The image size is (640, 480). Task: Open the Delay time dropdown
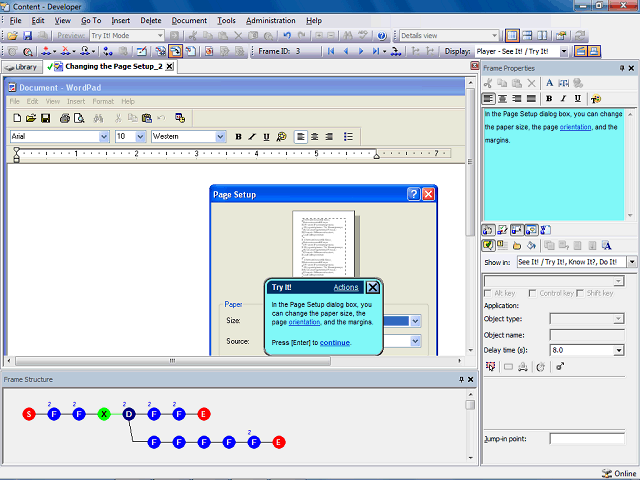[619, 350]
